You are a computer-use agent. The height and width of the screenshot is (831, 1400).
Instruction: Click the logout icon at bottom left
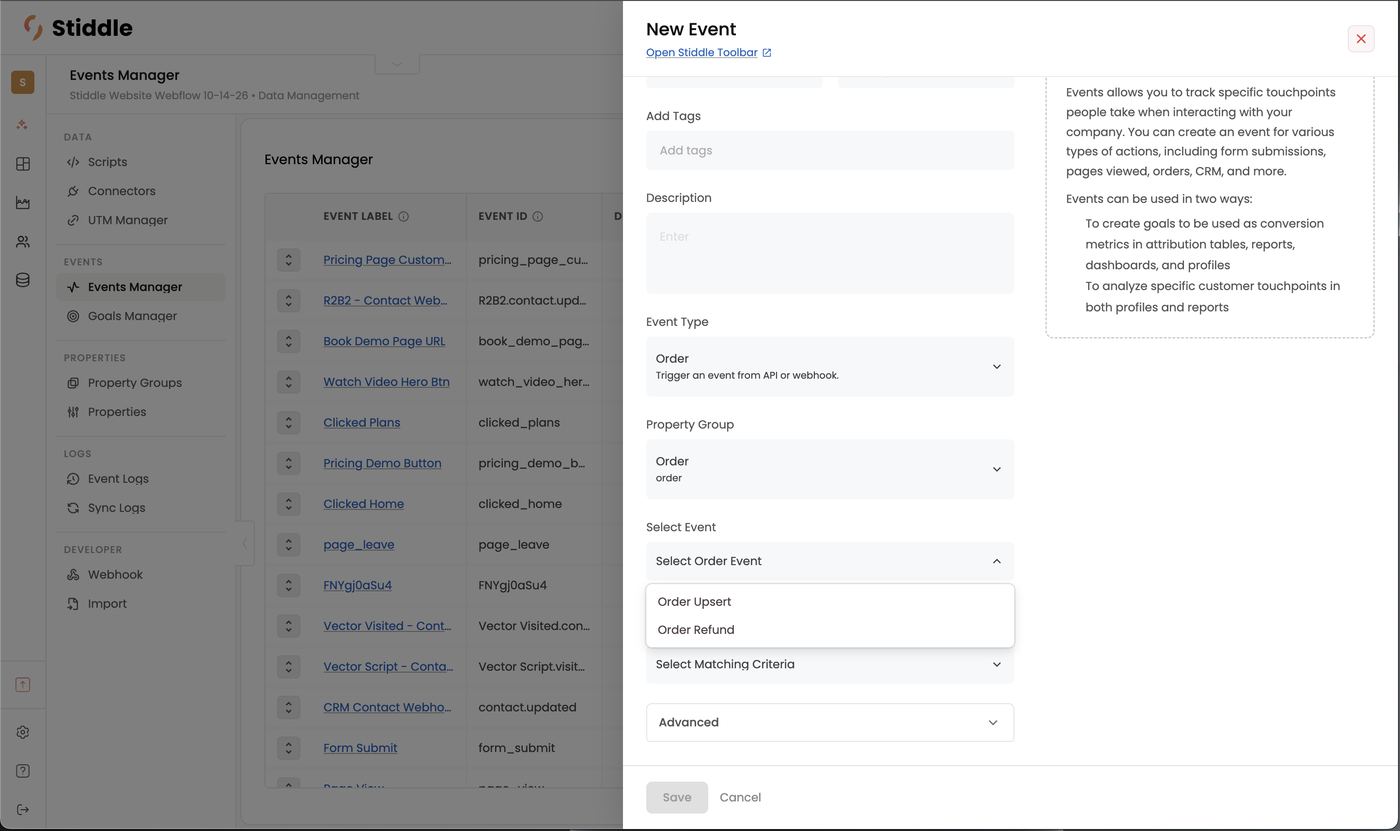(x=23, y=809)
